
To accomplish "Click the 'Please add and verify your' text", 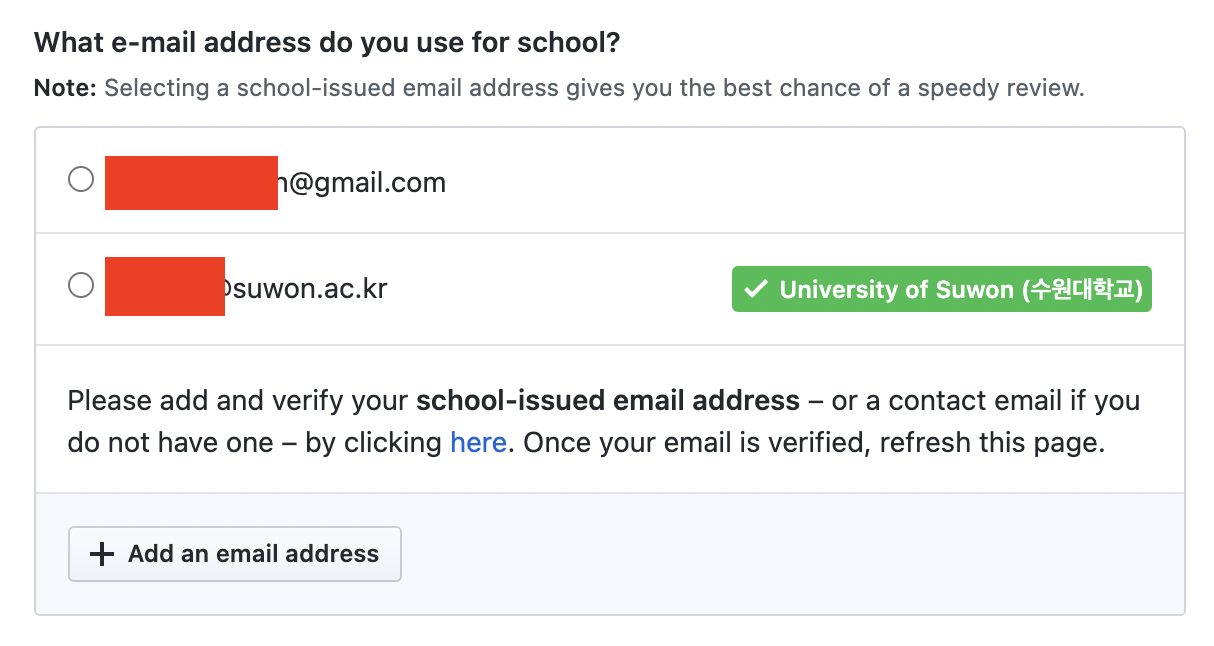I will pos(238,402).
